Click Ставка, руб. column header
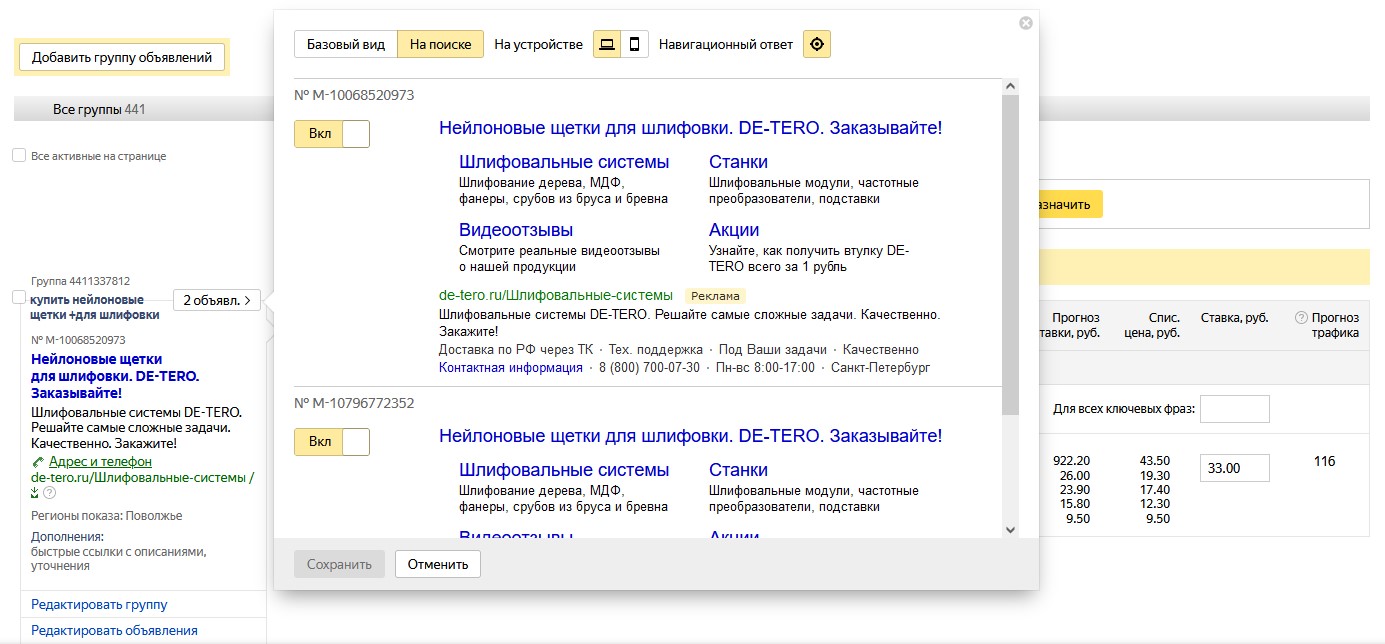 click(1234, 317)
